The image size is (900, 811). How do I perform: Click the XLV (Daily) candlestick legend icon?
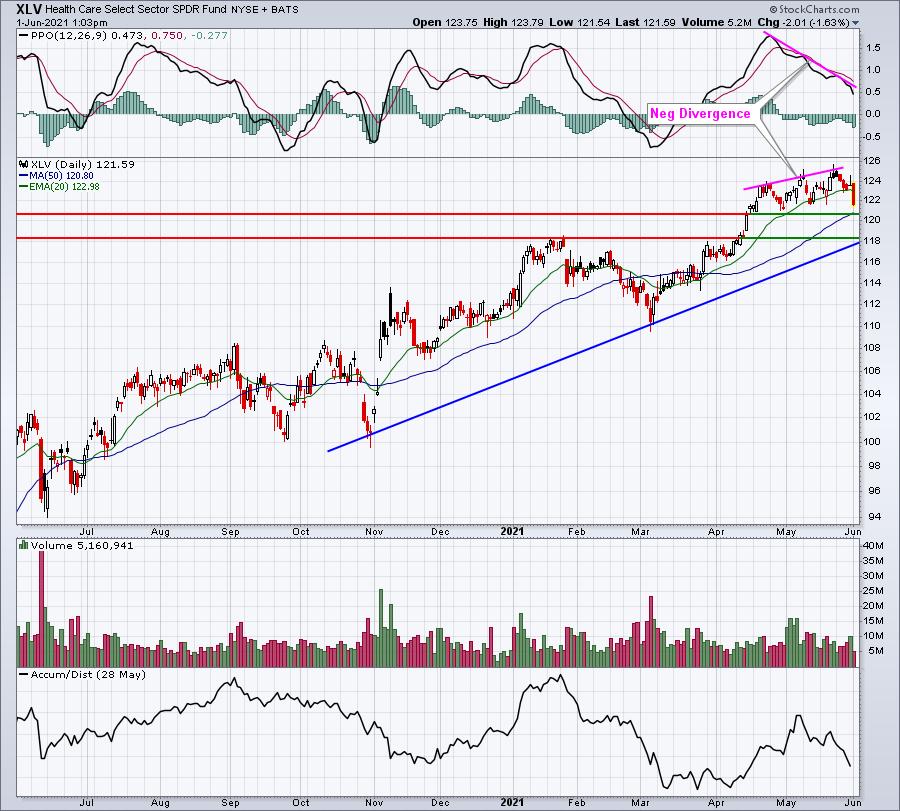click(x=24, y=164)
